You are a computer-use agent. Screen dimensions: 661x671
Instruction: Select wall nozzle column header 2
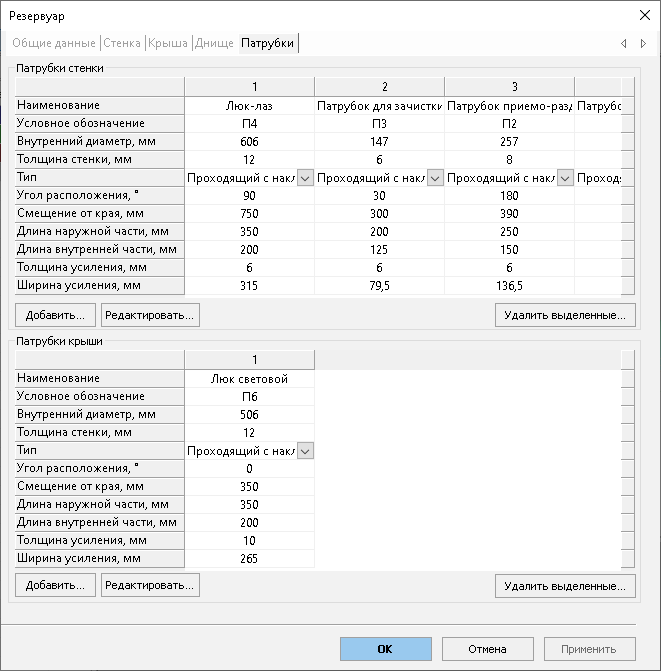(x=379, y=87)
